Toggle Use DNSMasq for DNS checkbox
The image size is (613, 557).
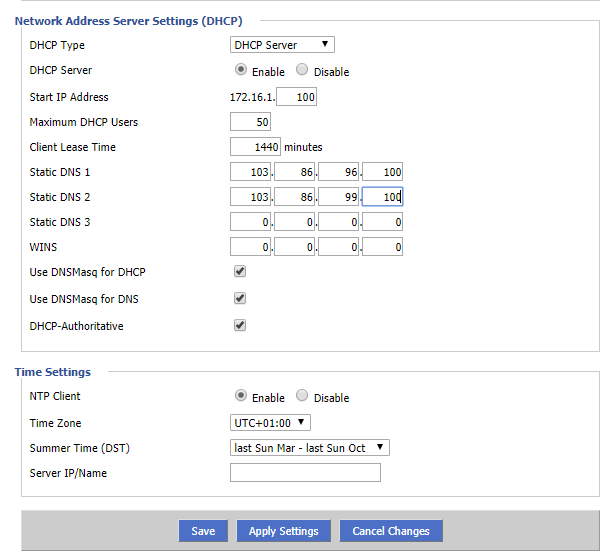click(240, 298)
